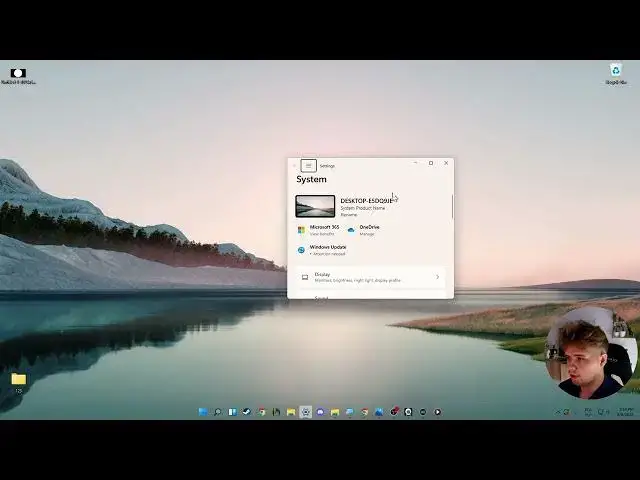Image resolution: width=640 pixels, height=480 pixels.
Task: Maximize the Settings window
Action: (431, 163)
